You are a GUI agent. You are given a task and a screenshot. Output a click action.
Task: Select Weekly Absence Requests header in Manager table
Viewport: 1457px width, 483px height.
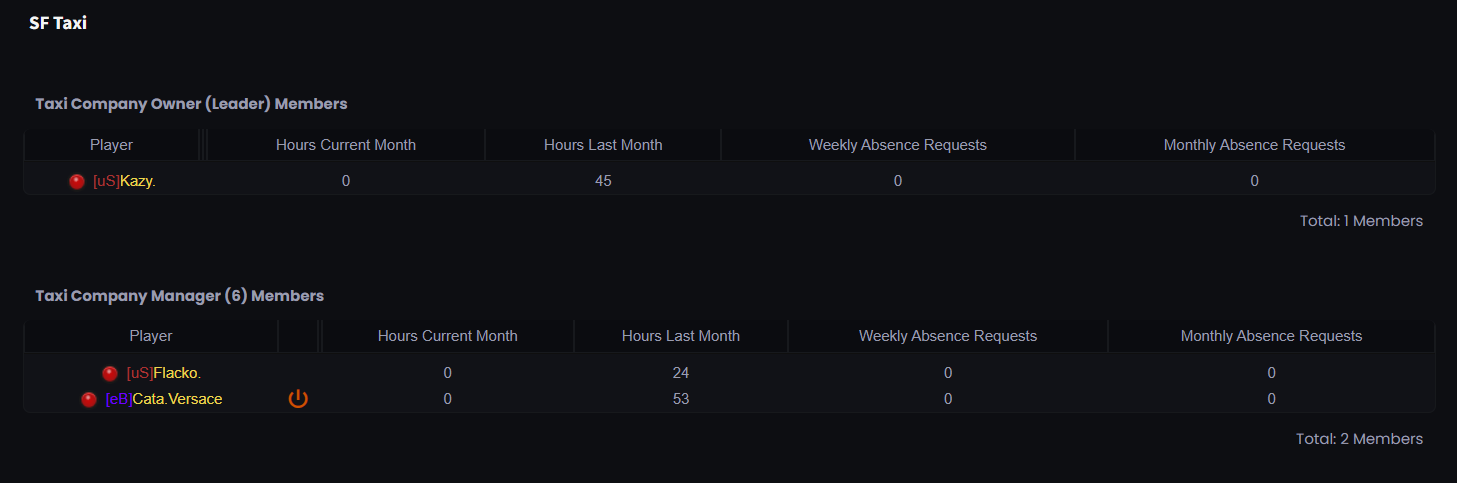tap(948, 336)
